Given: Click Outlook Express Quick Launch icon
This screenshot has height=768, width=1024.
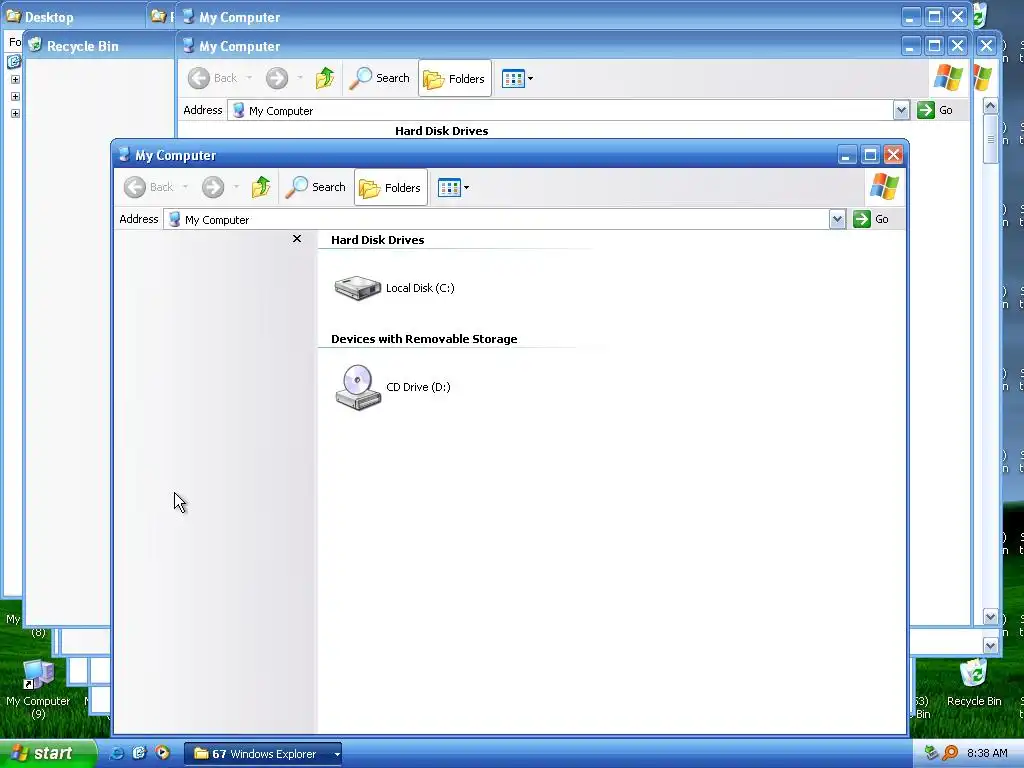Looking at the screenshot, I should [139, 754].
